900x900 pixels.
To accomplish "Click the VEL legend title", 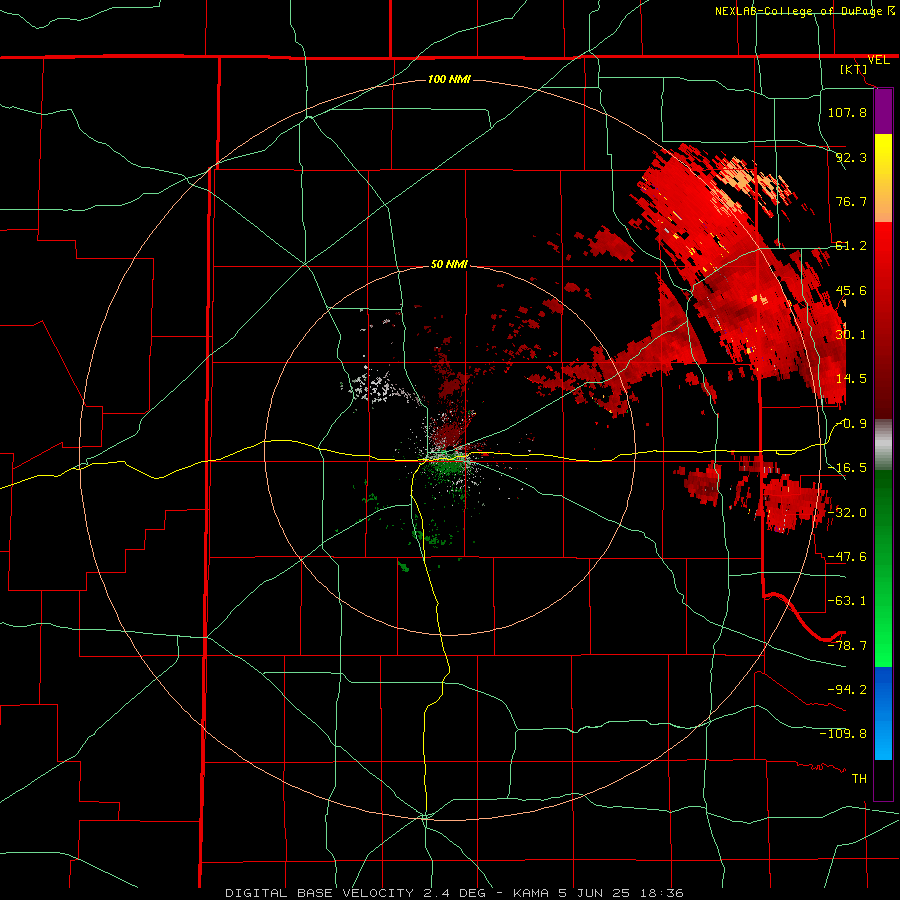I will pyautogui.click(x=878, y=60).
